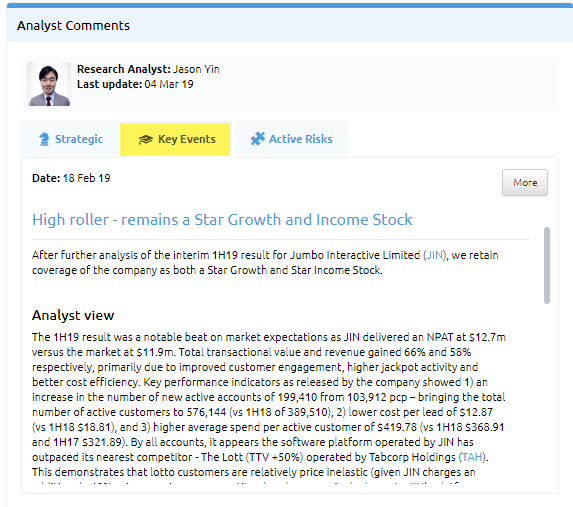The width and height of the screenshot is (573, 507).
Task: Select the Key Events tab
Action: click(175, 139)
